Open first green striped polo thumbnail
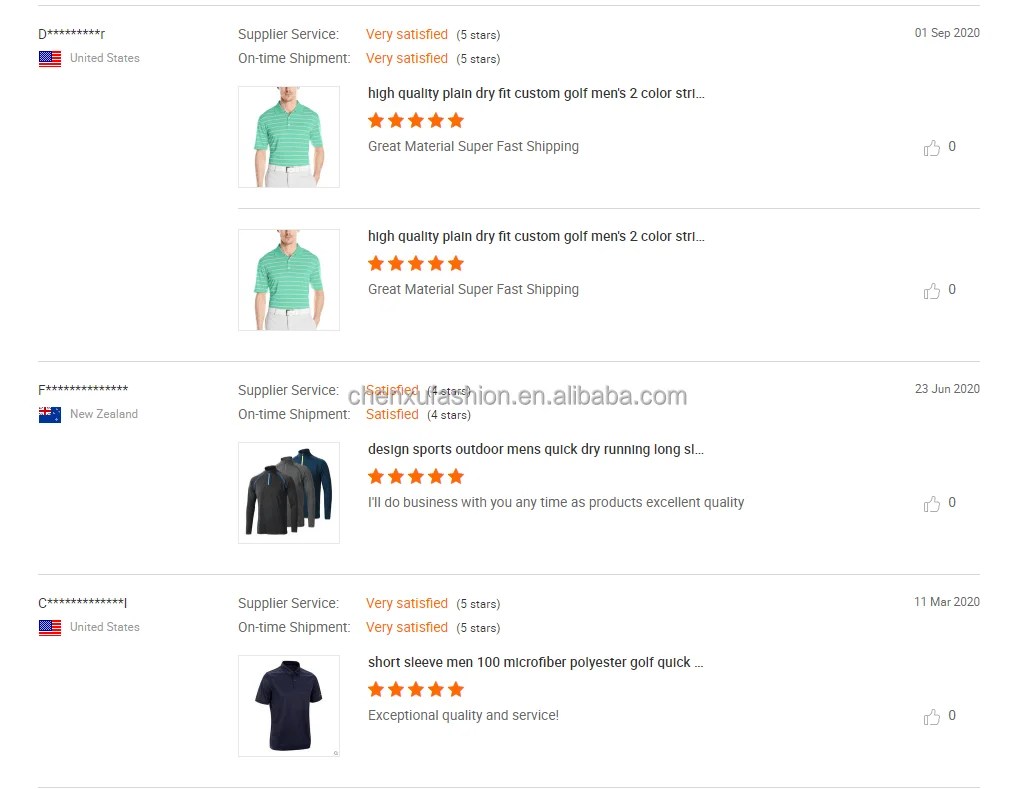The width and height of the screenshot is (1033, 789). (x=289, y=137)
